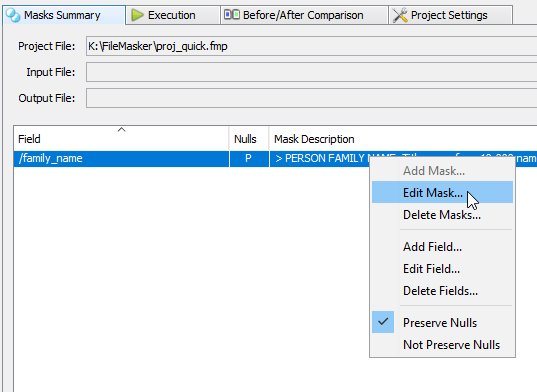This screenshot has height=392, width=537.
Task: Click the Input File field
Action: point(311,72)
